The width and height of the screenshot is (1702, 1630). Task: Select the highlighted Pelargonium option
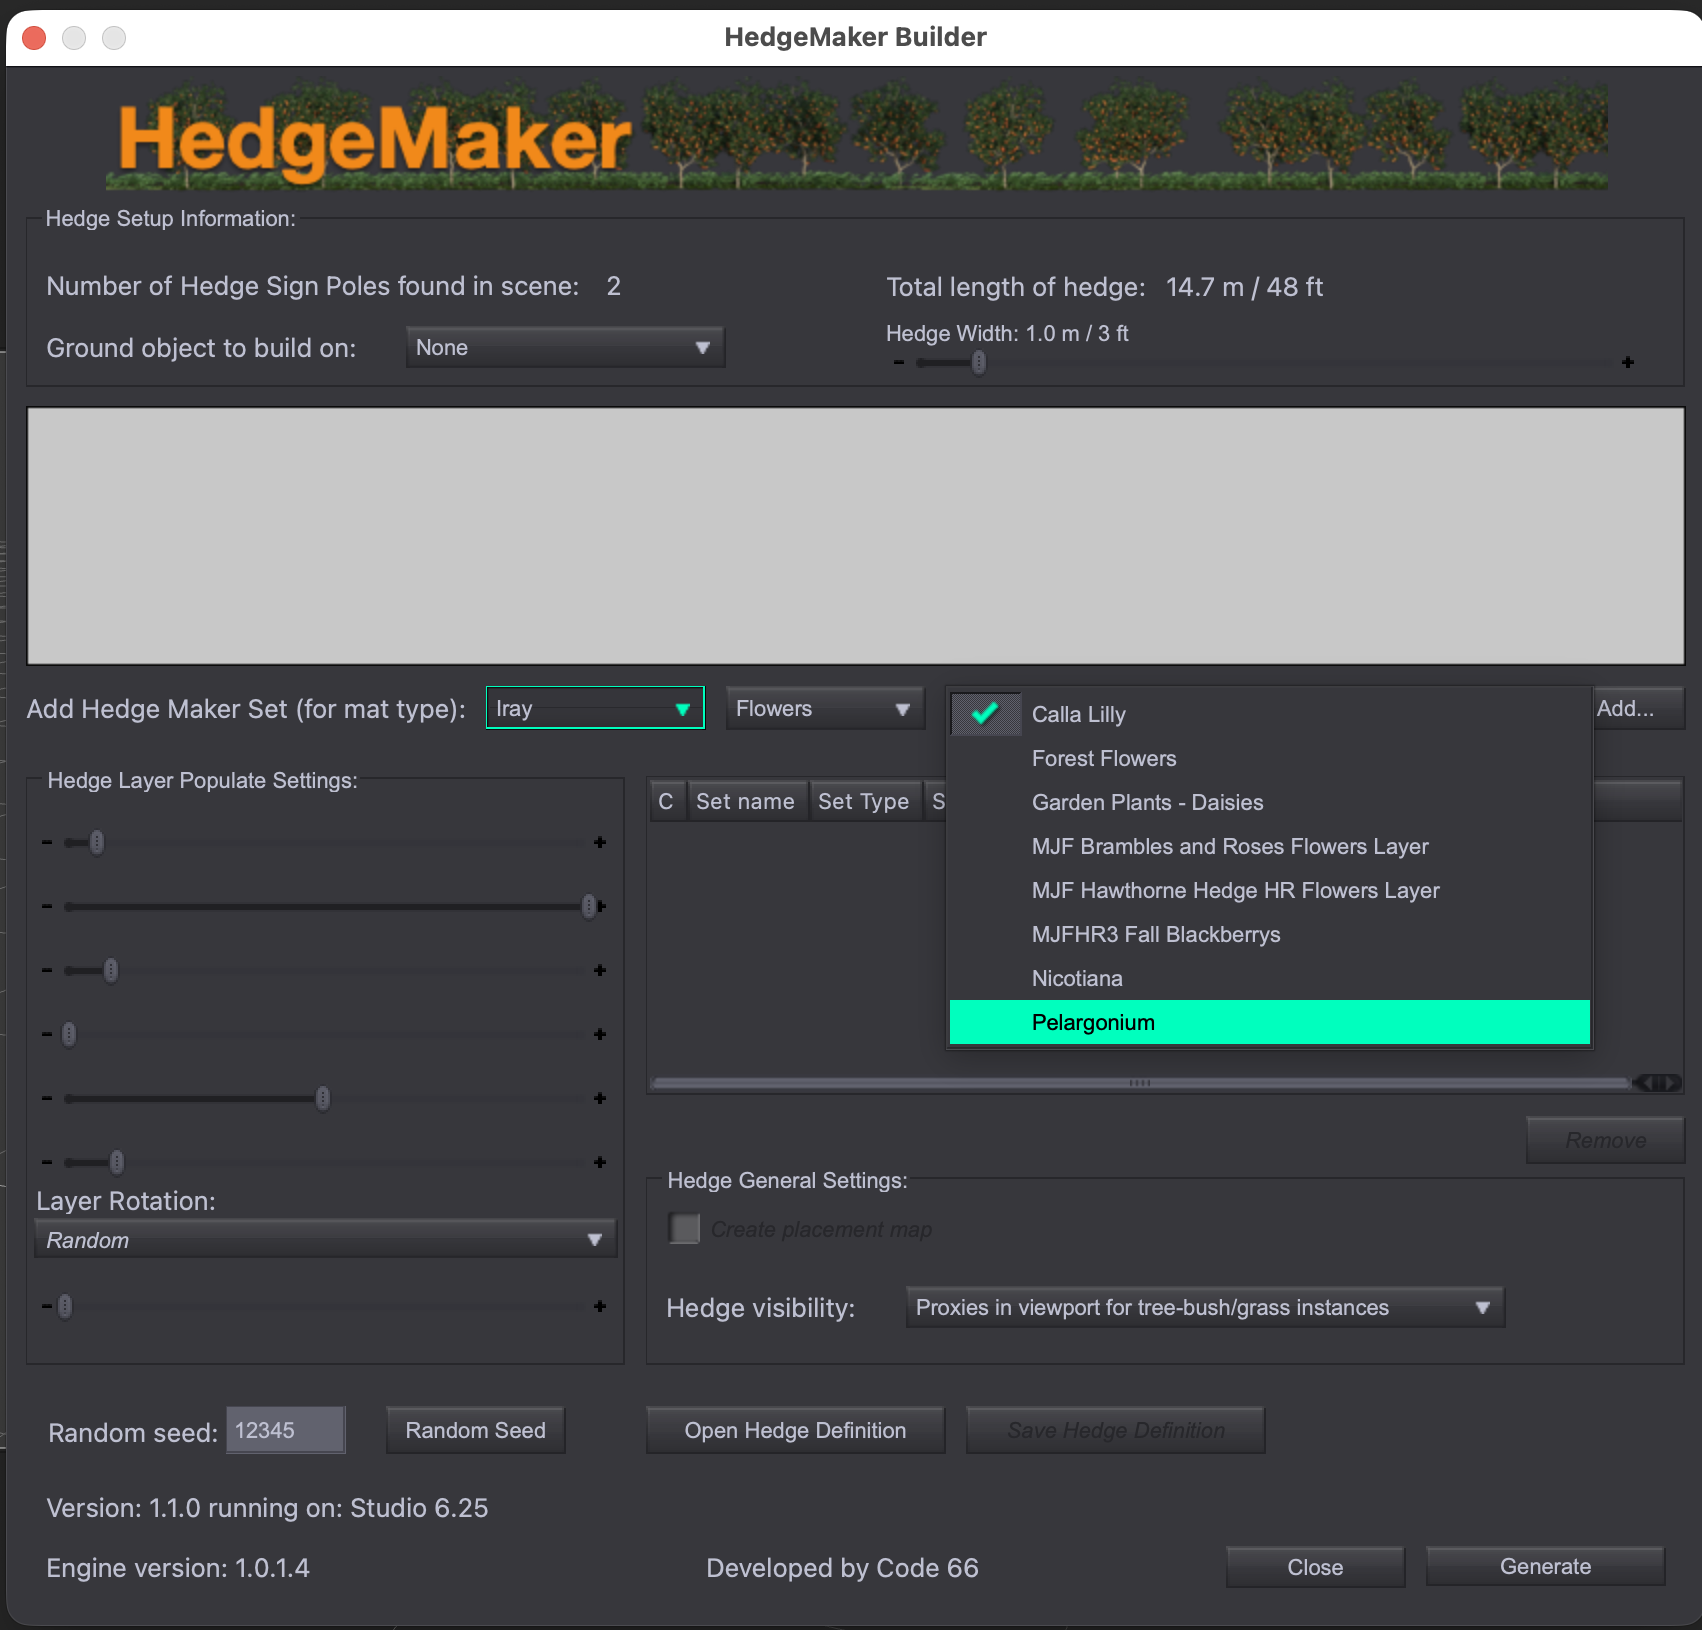pyautogui.click(x=1270, y=1022)
